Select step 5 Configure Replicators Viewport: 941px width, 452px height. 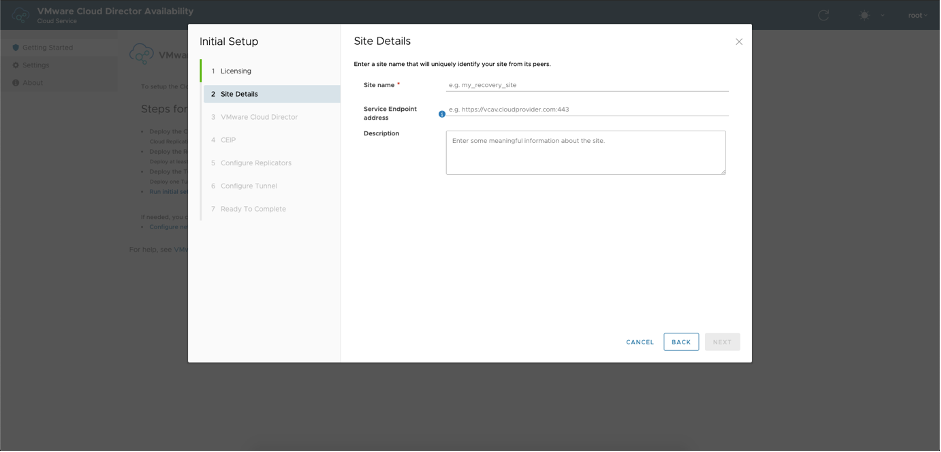point(255,163)
